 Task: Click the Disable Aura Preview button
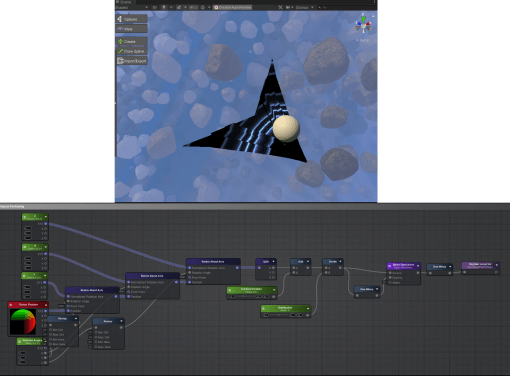[x=233, y=7]
